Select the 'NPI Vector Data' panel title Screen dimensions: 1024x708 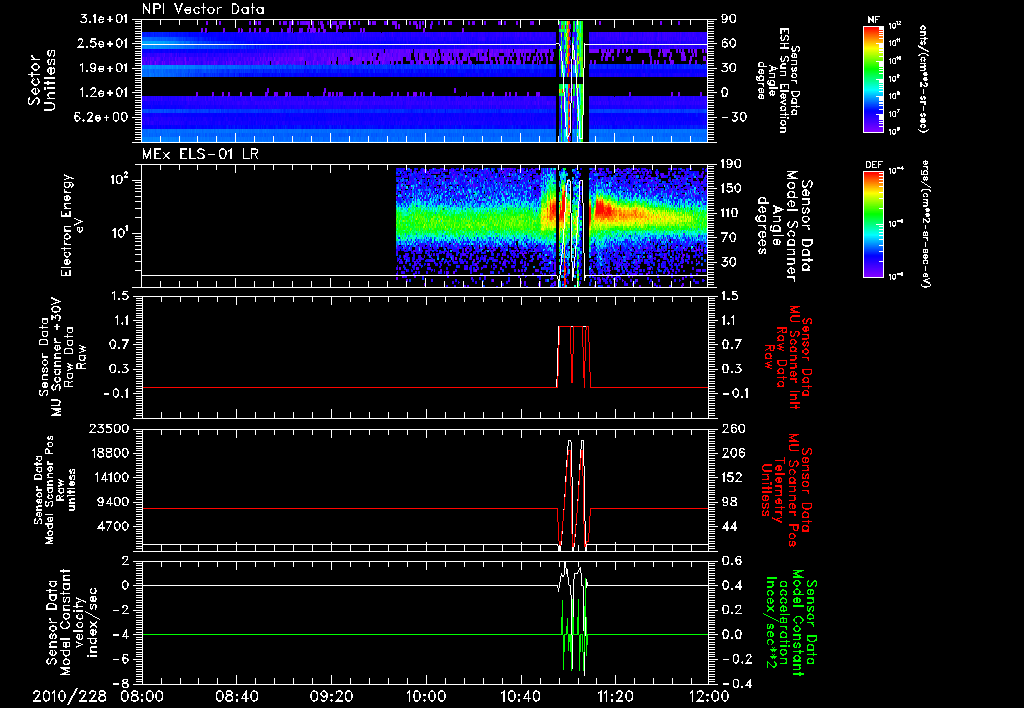(x=203, y=9)
